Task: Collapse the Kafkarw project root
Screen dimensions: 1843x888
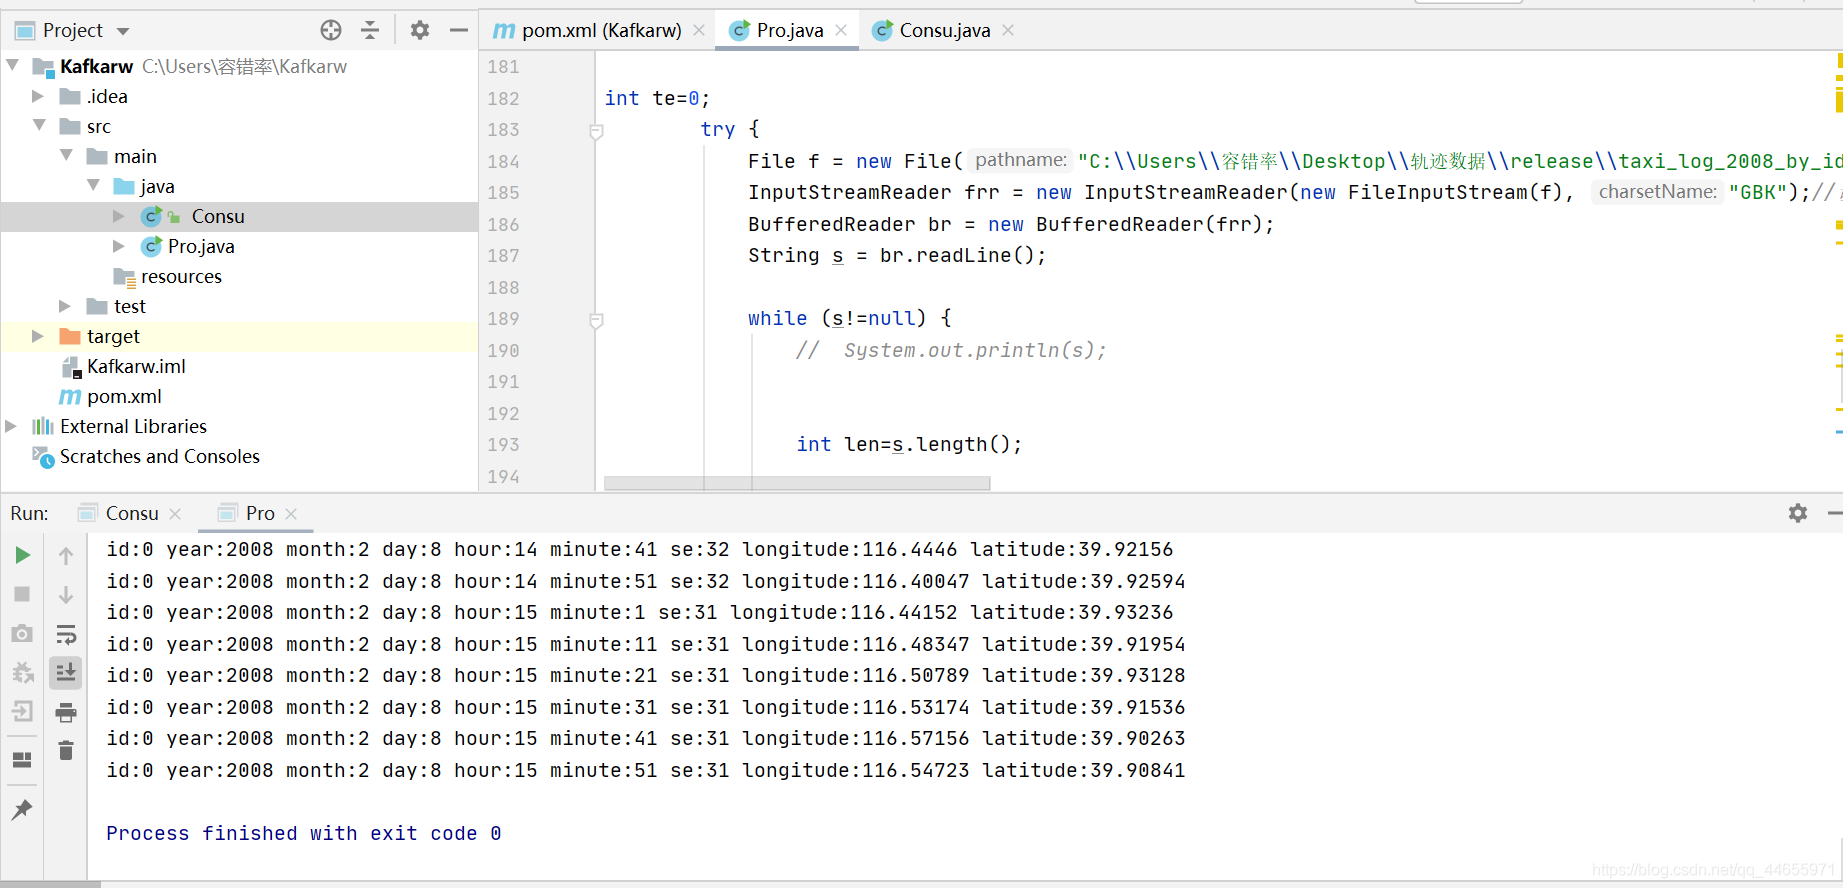Action: pyautogui.click(x=12, y=65)
